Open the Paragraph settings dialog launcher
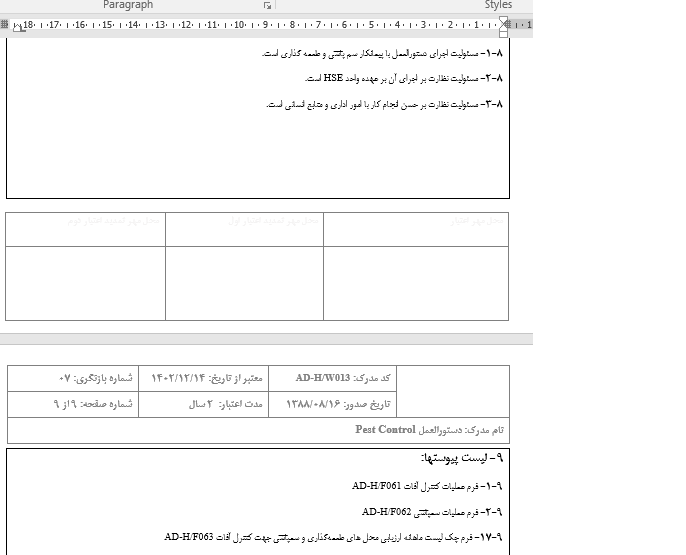Viewport: 686px width, 555px height. tap(267, 6)
